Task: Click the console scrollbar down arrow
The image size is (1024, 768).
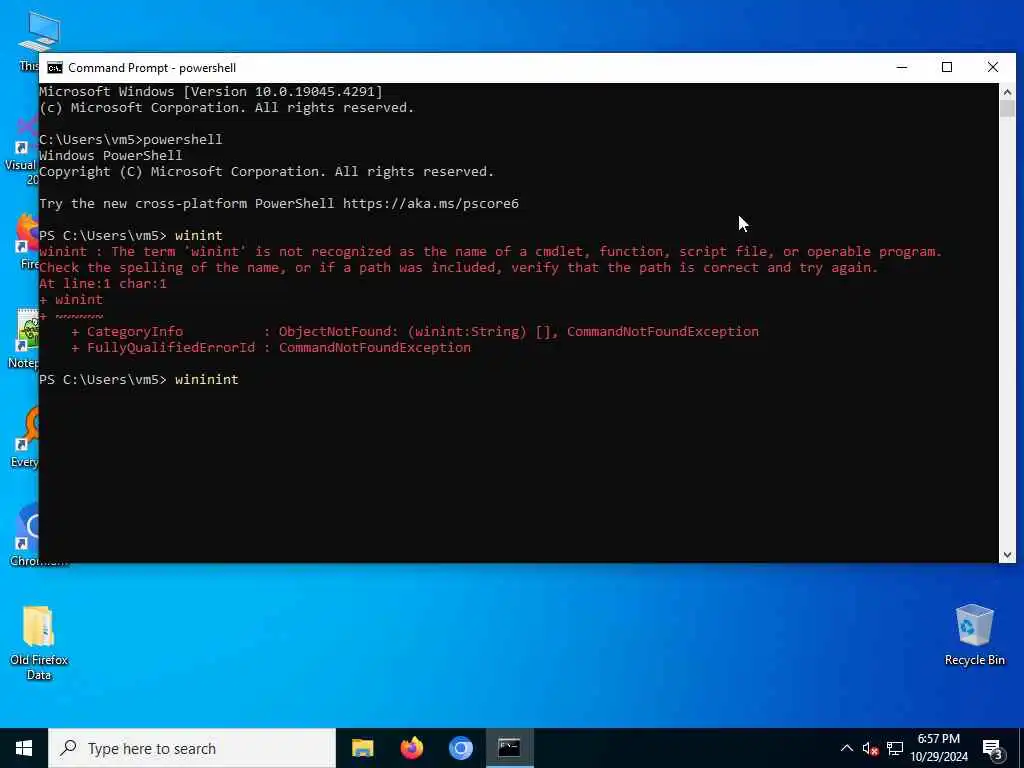Action: tap(1007, 554)
